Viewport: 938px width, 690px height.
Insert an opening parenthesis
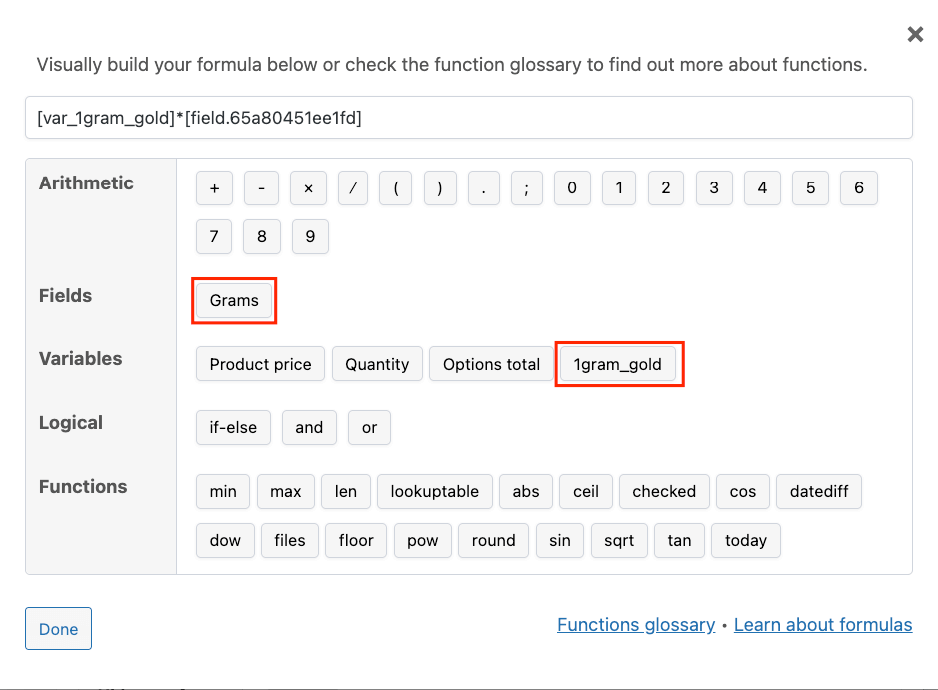(395, 188)
